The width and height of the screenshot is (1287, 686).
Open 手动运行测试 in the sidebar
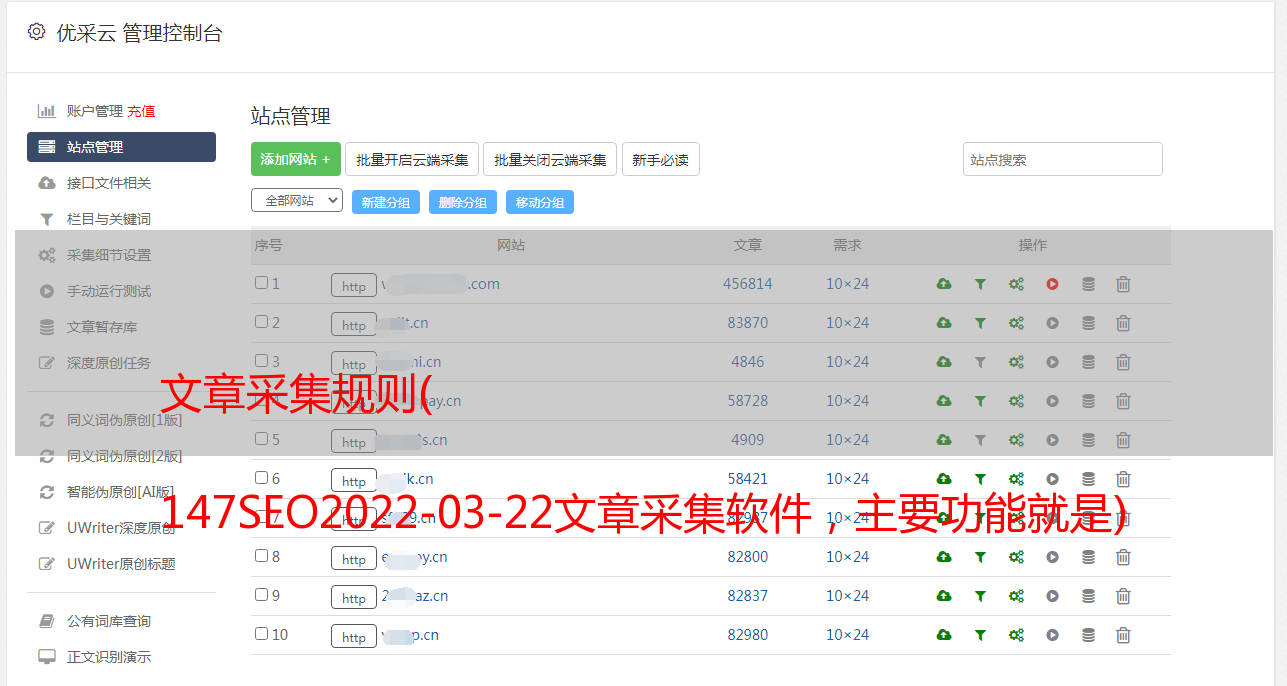109,291
